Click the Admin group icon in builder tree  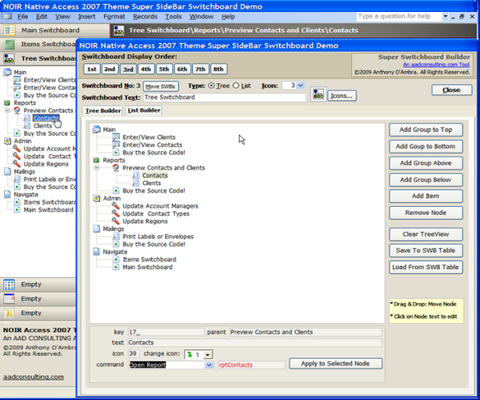(97, 198)
